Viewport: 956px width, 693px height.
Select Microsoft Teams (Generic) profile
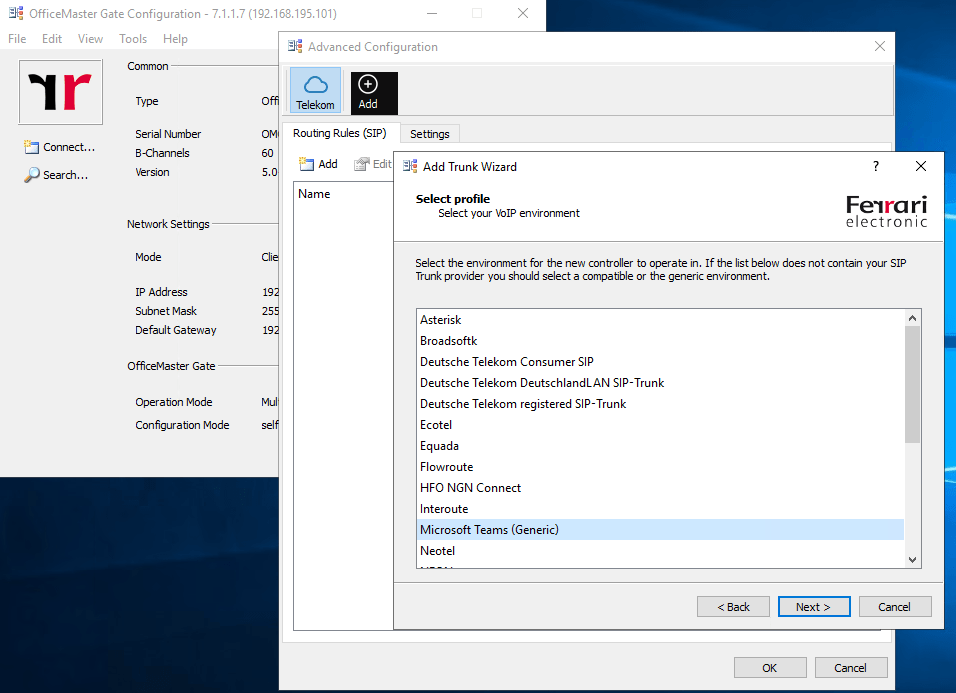click(x=661, y=530)
